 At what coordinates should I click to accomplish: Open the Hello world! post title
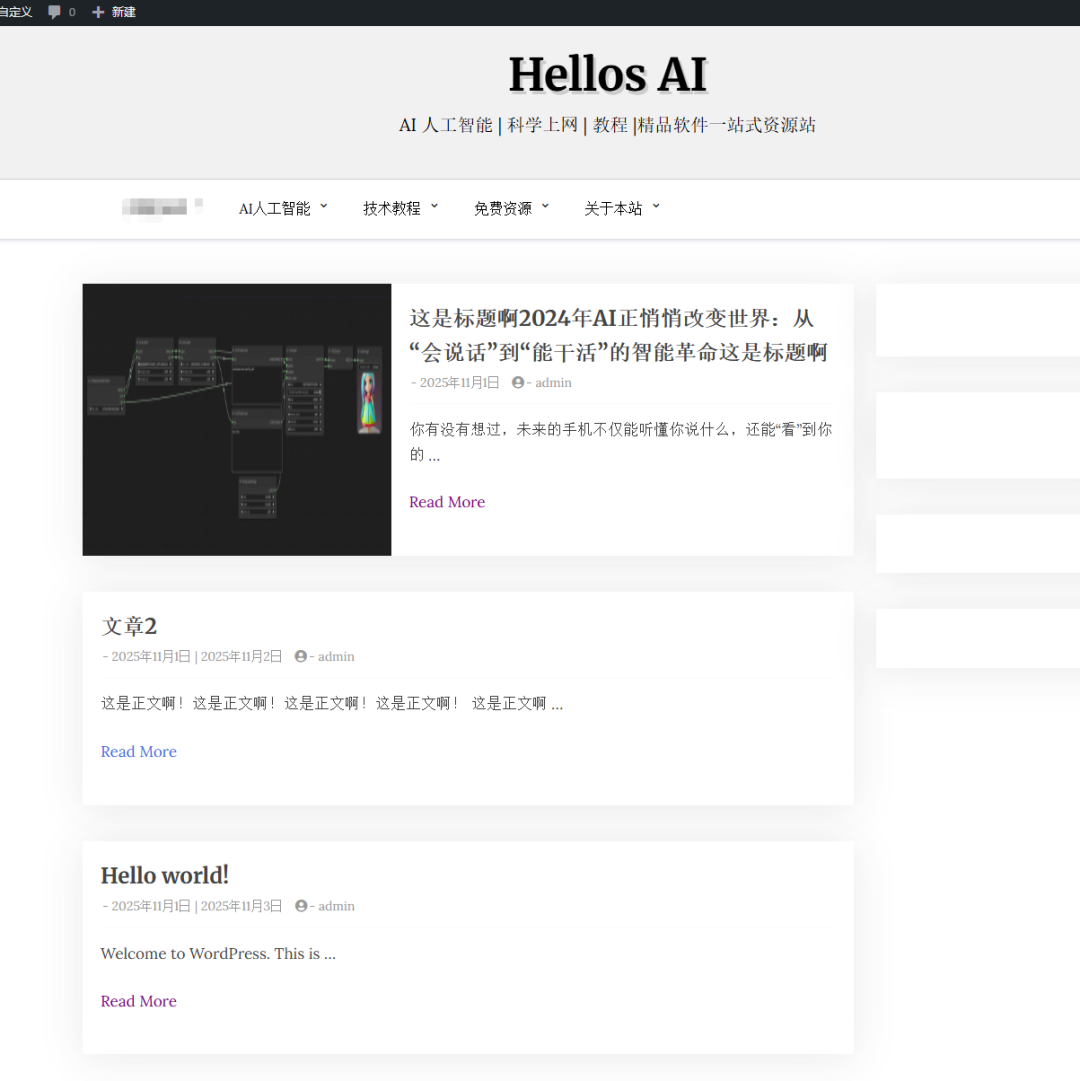(x=165, y=876)
